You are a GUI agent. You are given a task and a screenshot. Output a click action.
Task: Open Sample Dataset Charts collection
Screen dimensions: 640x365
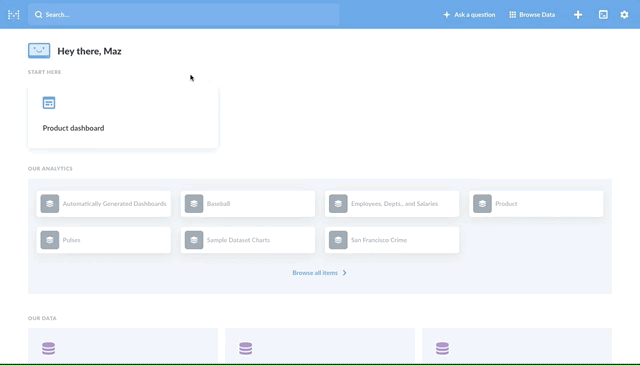pos(248,240)
